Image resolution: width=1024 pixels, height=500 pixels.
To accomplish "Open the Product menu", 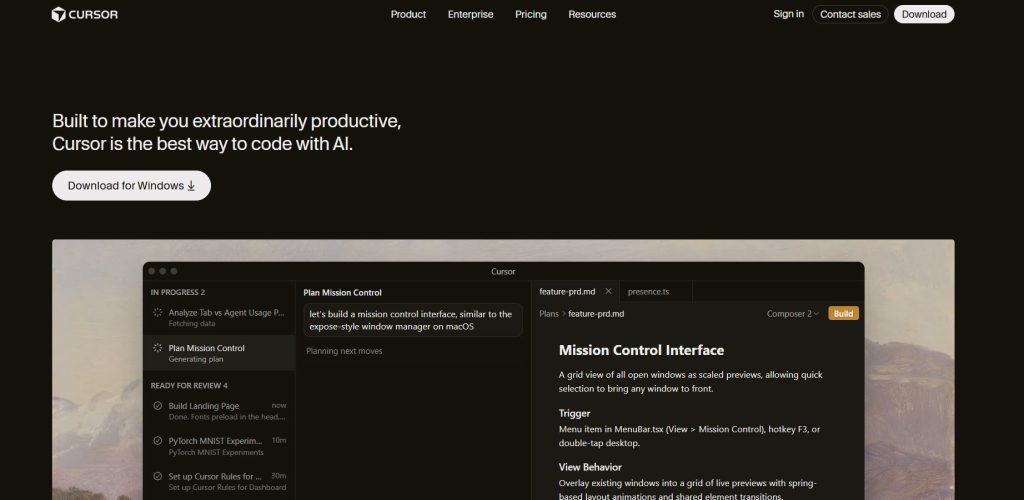I will [x=408, y=14].
